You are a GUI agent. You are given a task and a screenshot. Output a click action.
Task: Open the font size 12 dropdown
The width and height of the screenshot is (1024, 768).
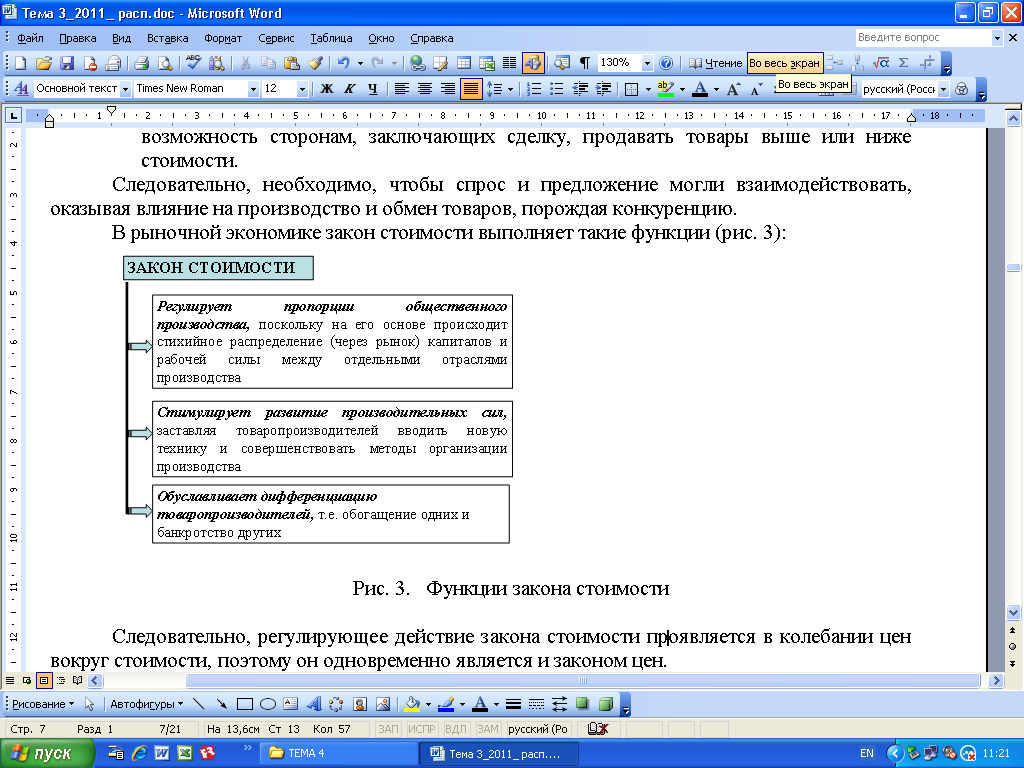coord(302,89)
